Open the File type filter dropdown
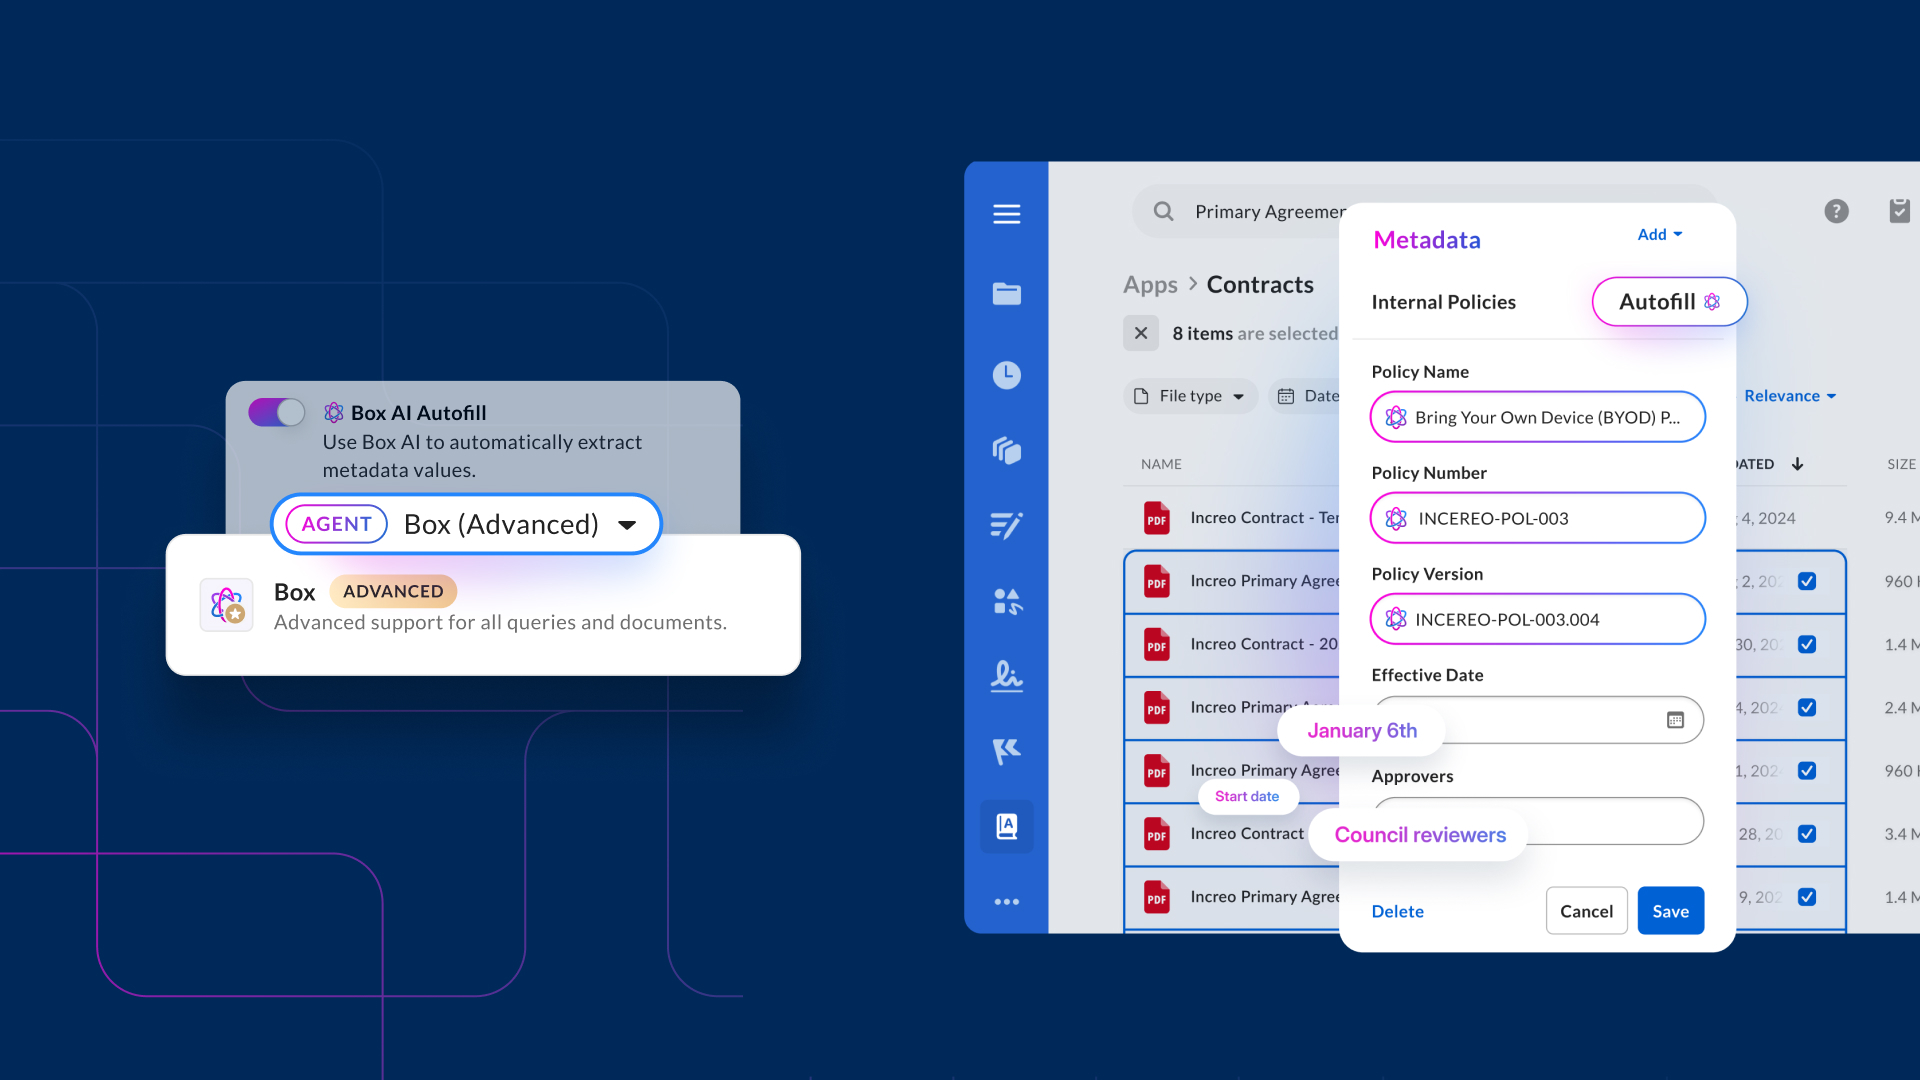Viewport: 1920px width, 1080px height. coord(1191,396)
